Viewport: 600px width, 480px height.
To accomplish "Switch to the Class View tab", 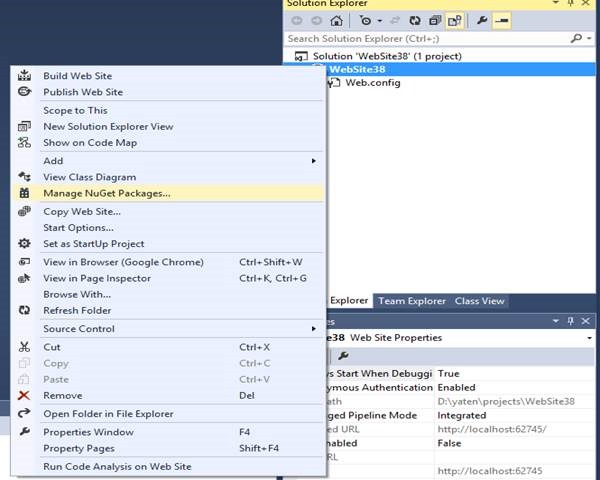I will 479,301.
